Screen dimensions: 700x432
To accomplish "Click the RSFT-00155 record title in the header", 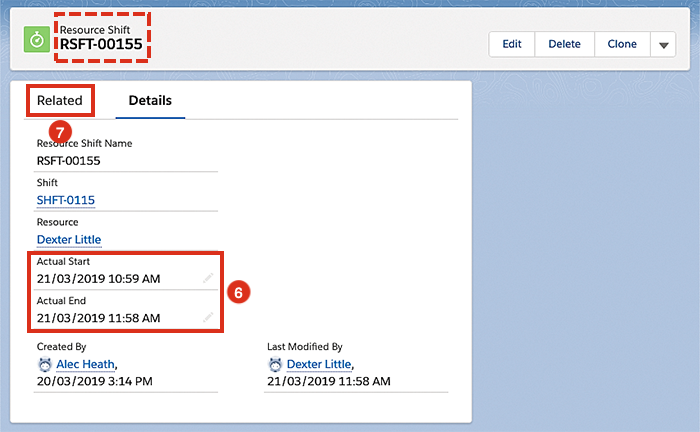I will coord(101,45).
